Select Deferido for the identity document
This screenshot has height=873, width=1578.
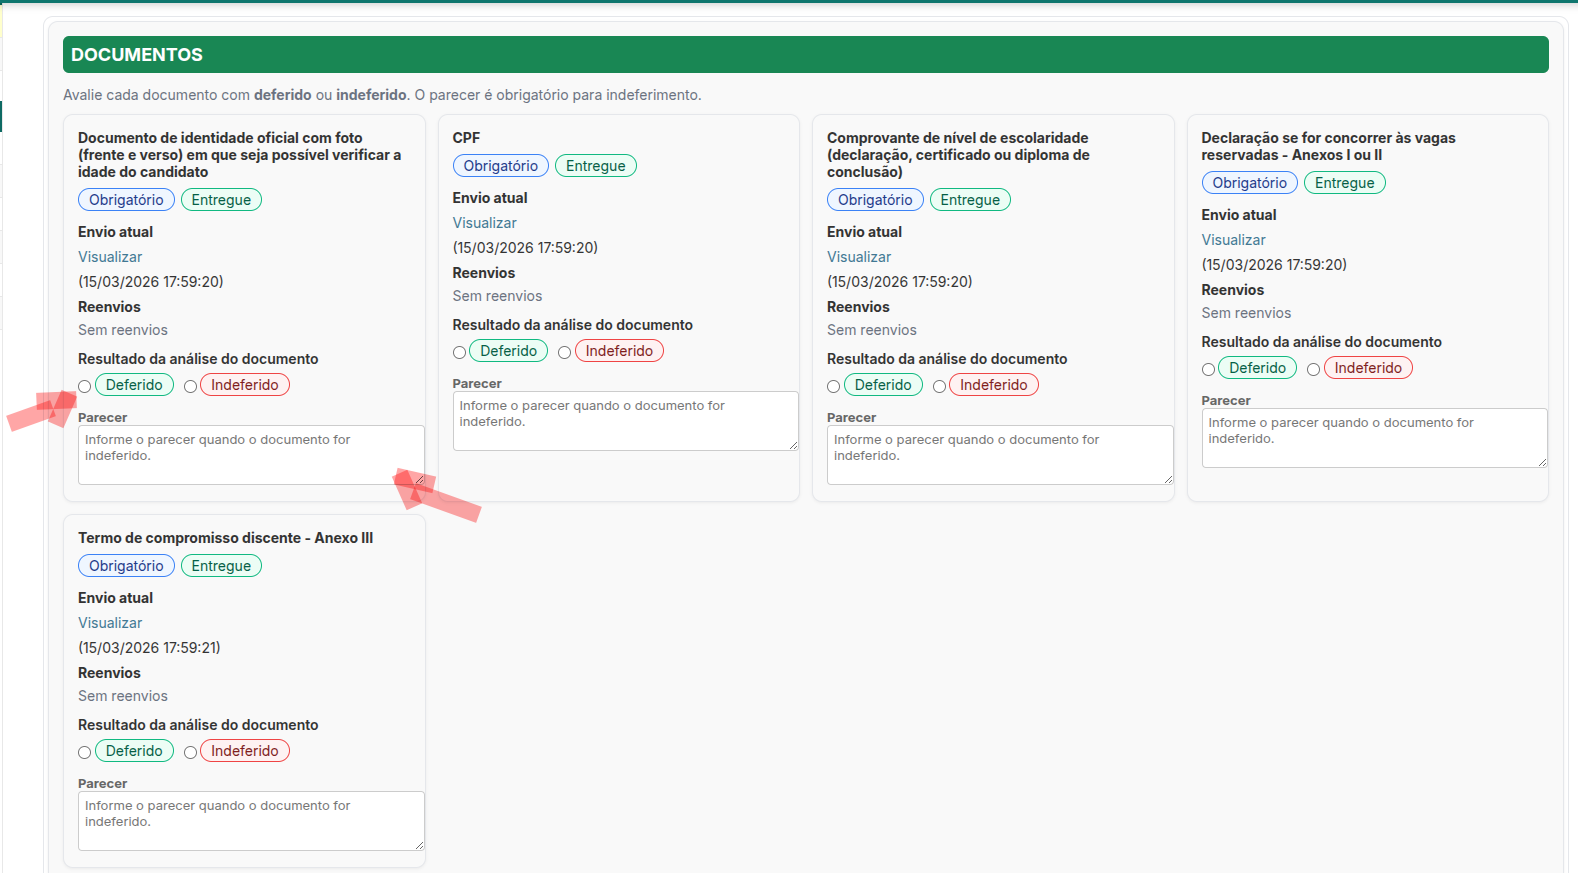tap(85, 387)
